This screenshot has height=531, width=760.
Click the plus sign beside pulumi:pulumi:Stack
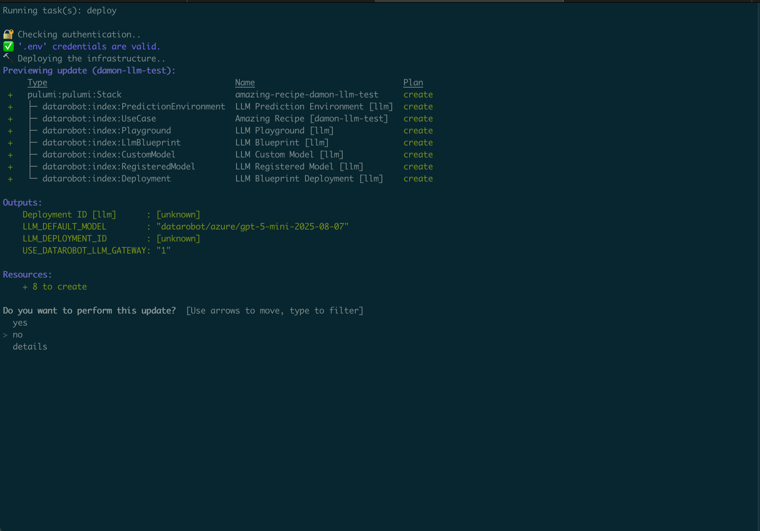pos(10,95)
